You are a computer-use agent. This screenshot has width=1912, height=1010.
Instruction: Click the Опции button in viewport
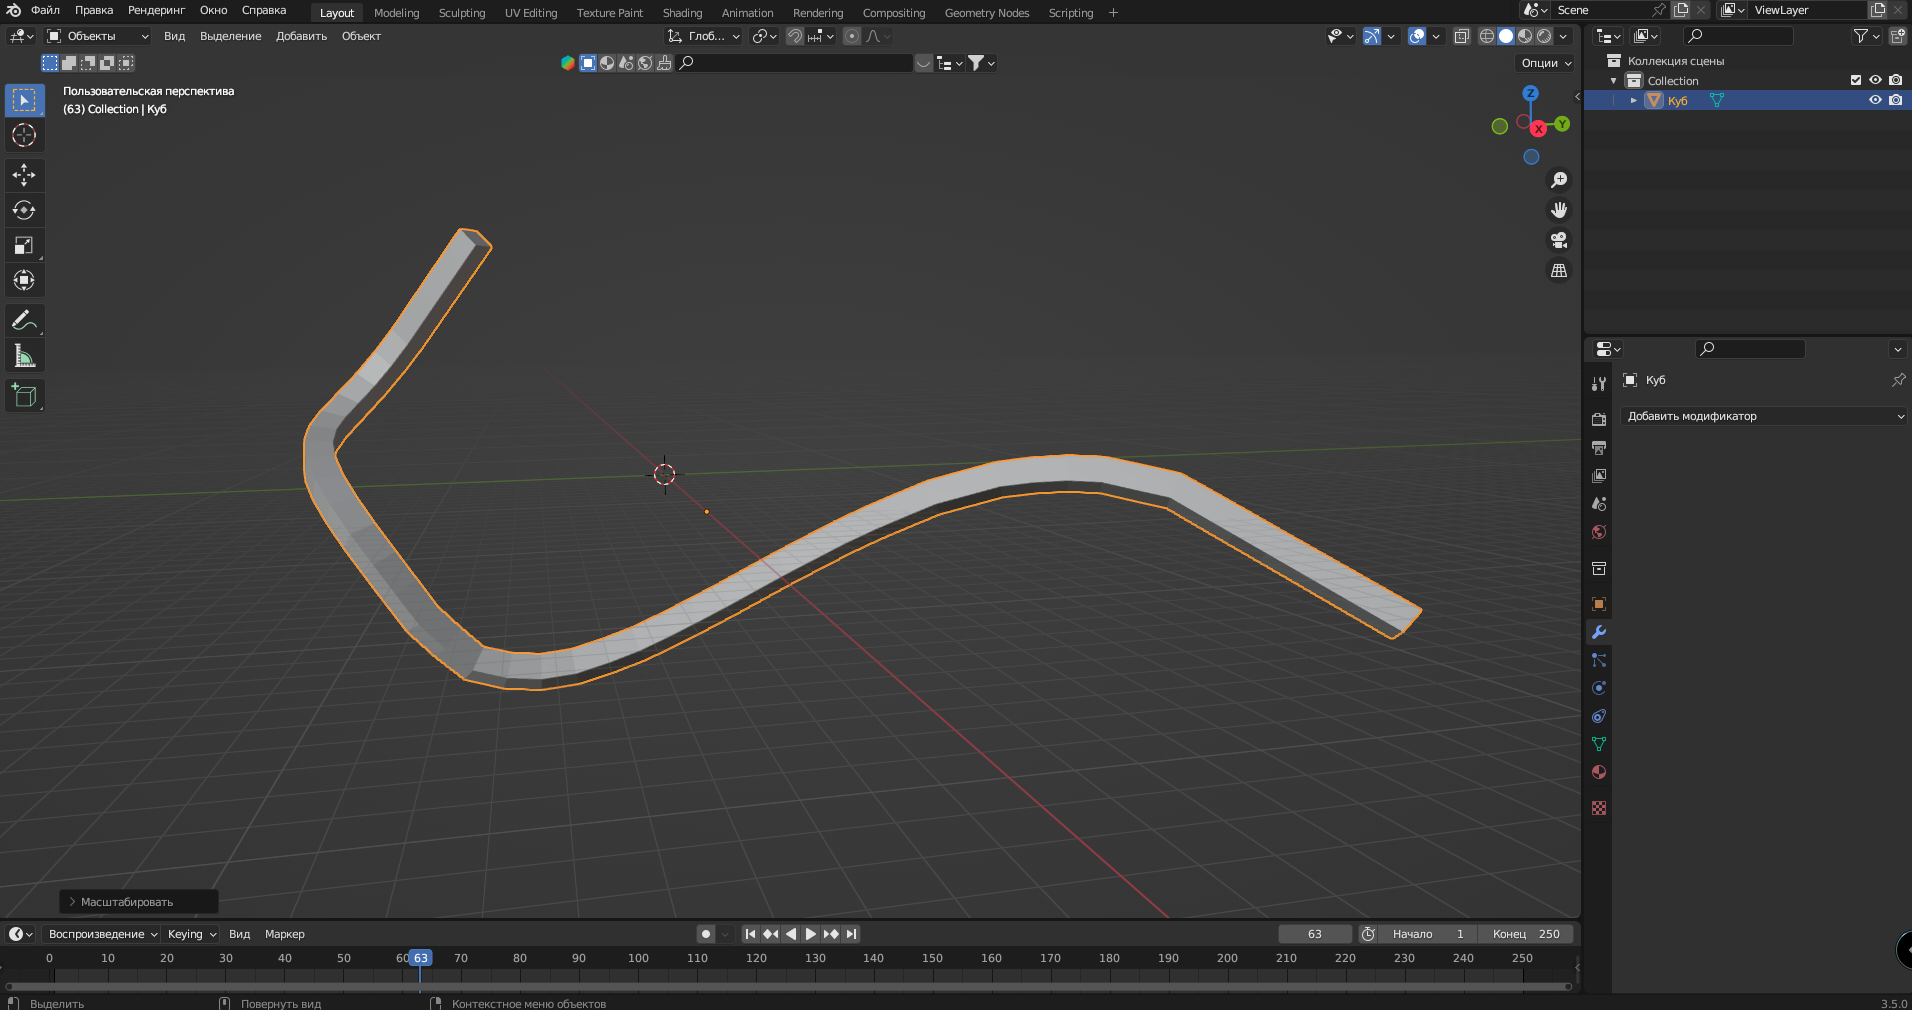pyautogui.click(x=1546, y=63)
